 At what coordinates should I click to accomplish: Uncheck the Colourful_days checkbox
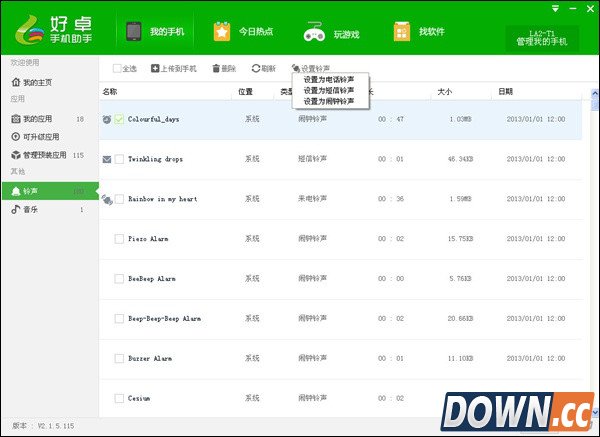coord(119,119)
